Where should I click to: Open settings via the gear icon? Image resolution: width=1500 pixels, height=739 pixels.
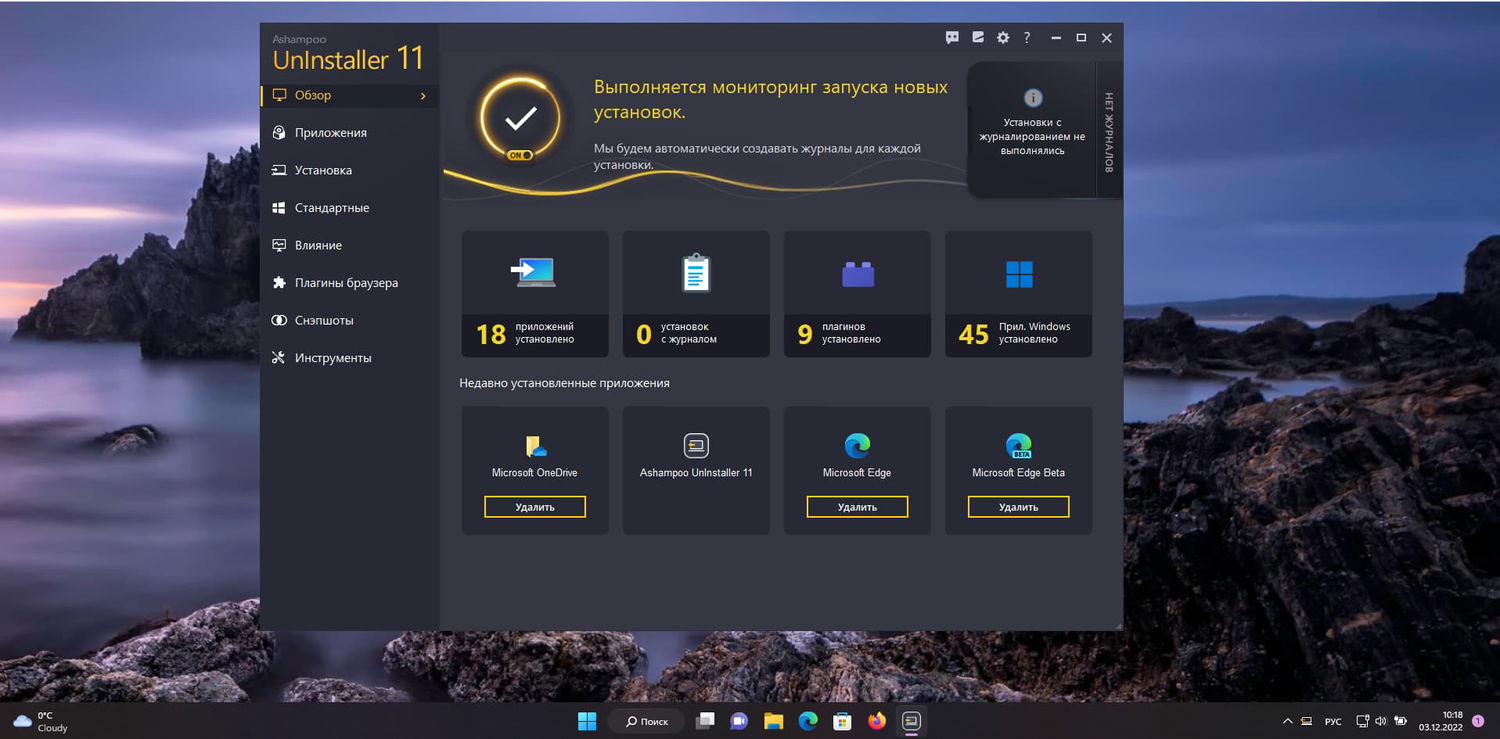click(x=1003, y=38)
